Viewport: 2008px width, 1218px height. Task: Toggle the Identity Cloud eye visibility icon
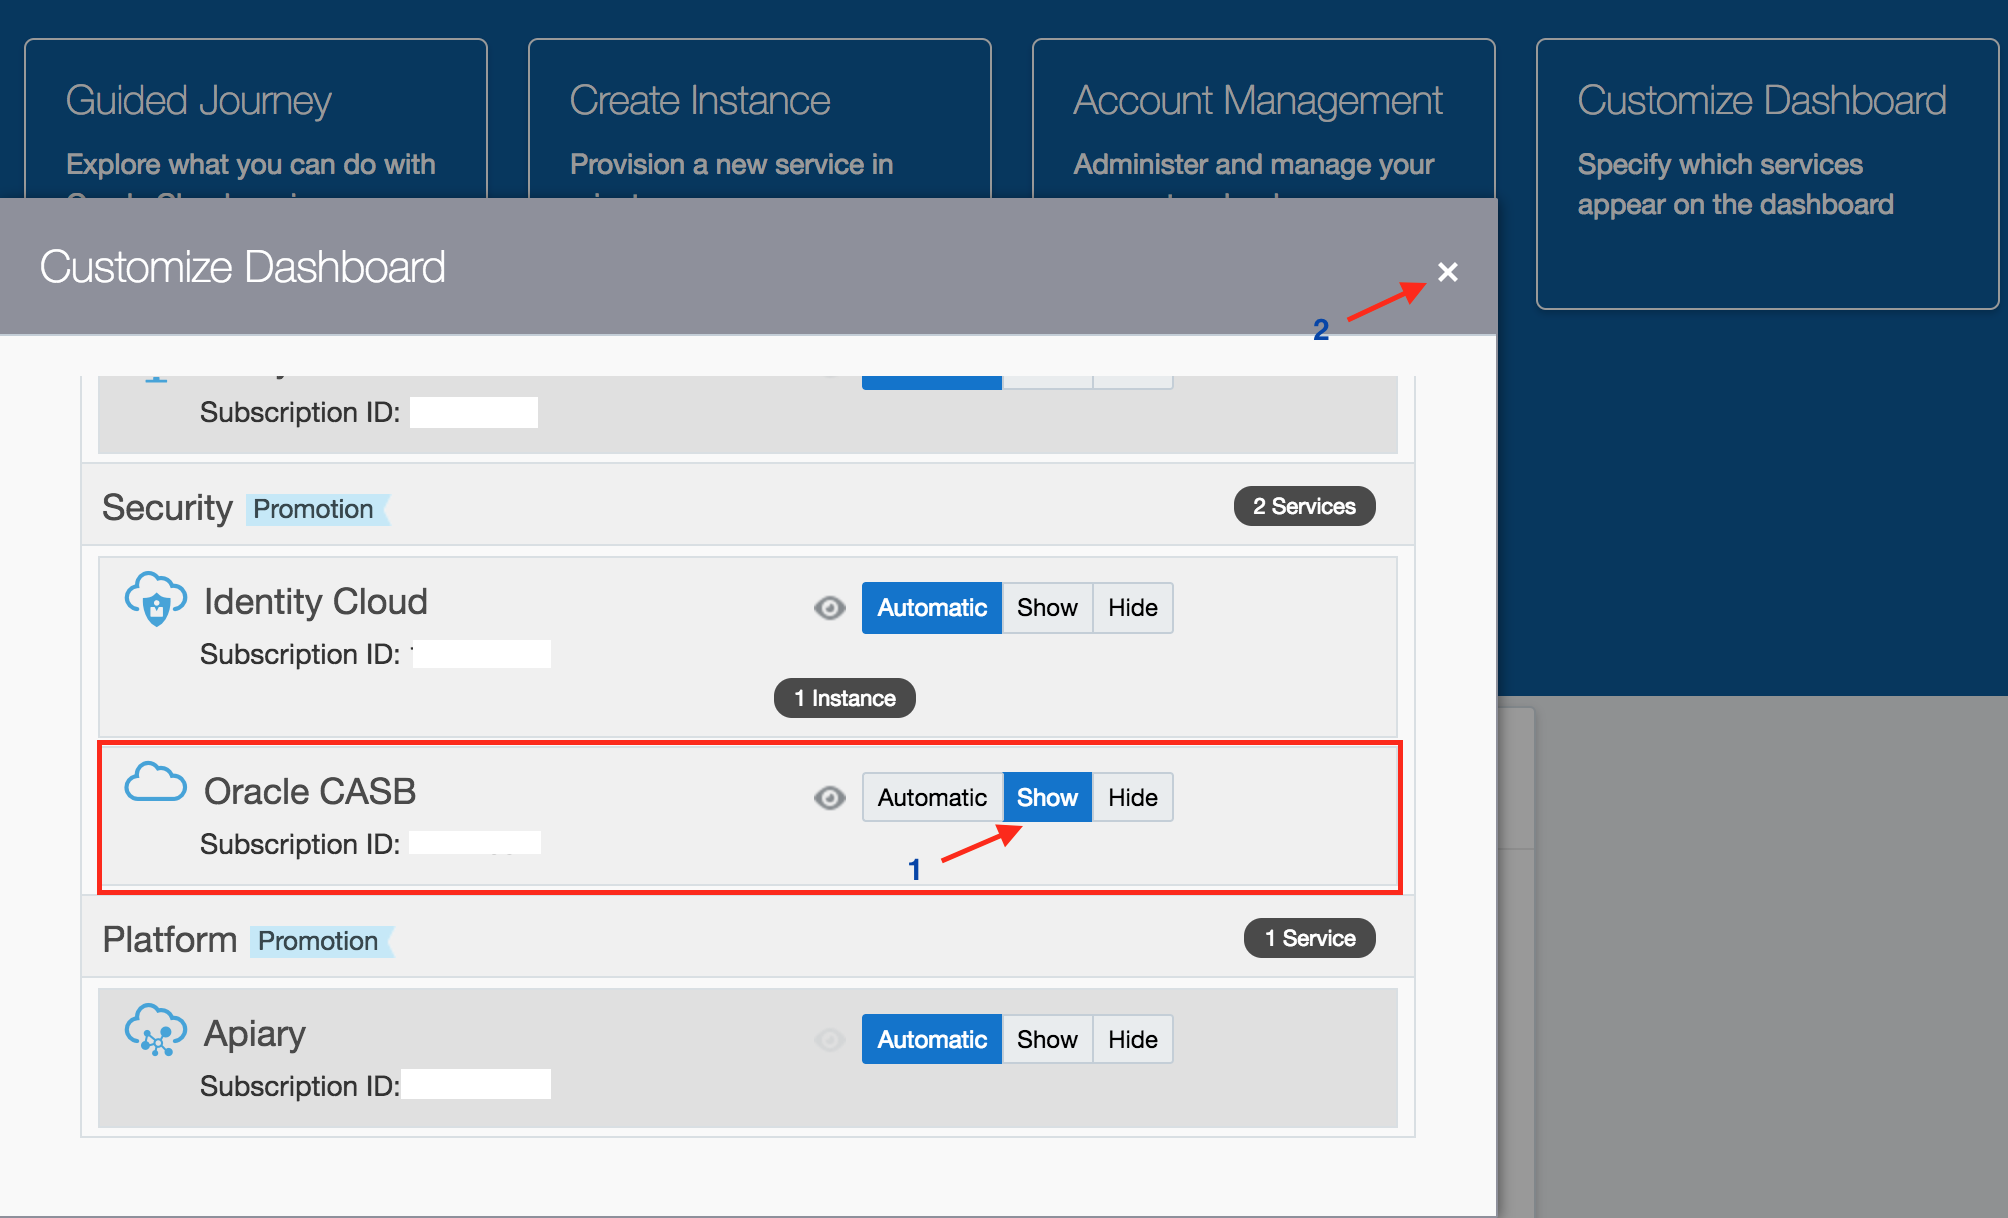[x=829, y=608]
